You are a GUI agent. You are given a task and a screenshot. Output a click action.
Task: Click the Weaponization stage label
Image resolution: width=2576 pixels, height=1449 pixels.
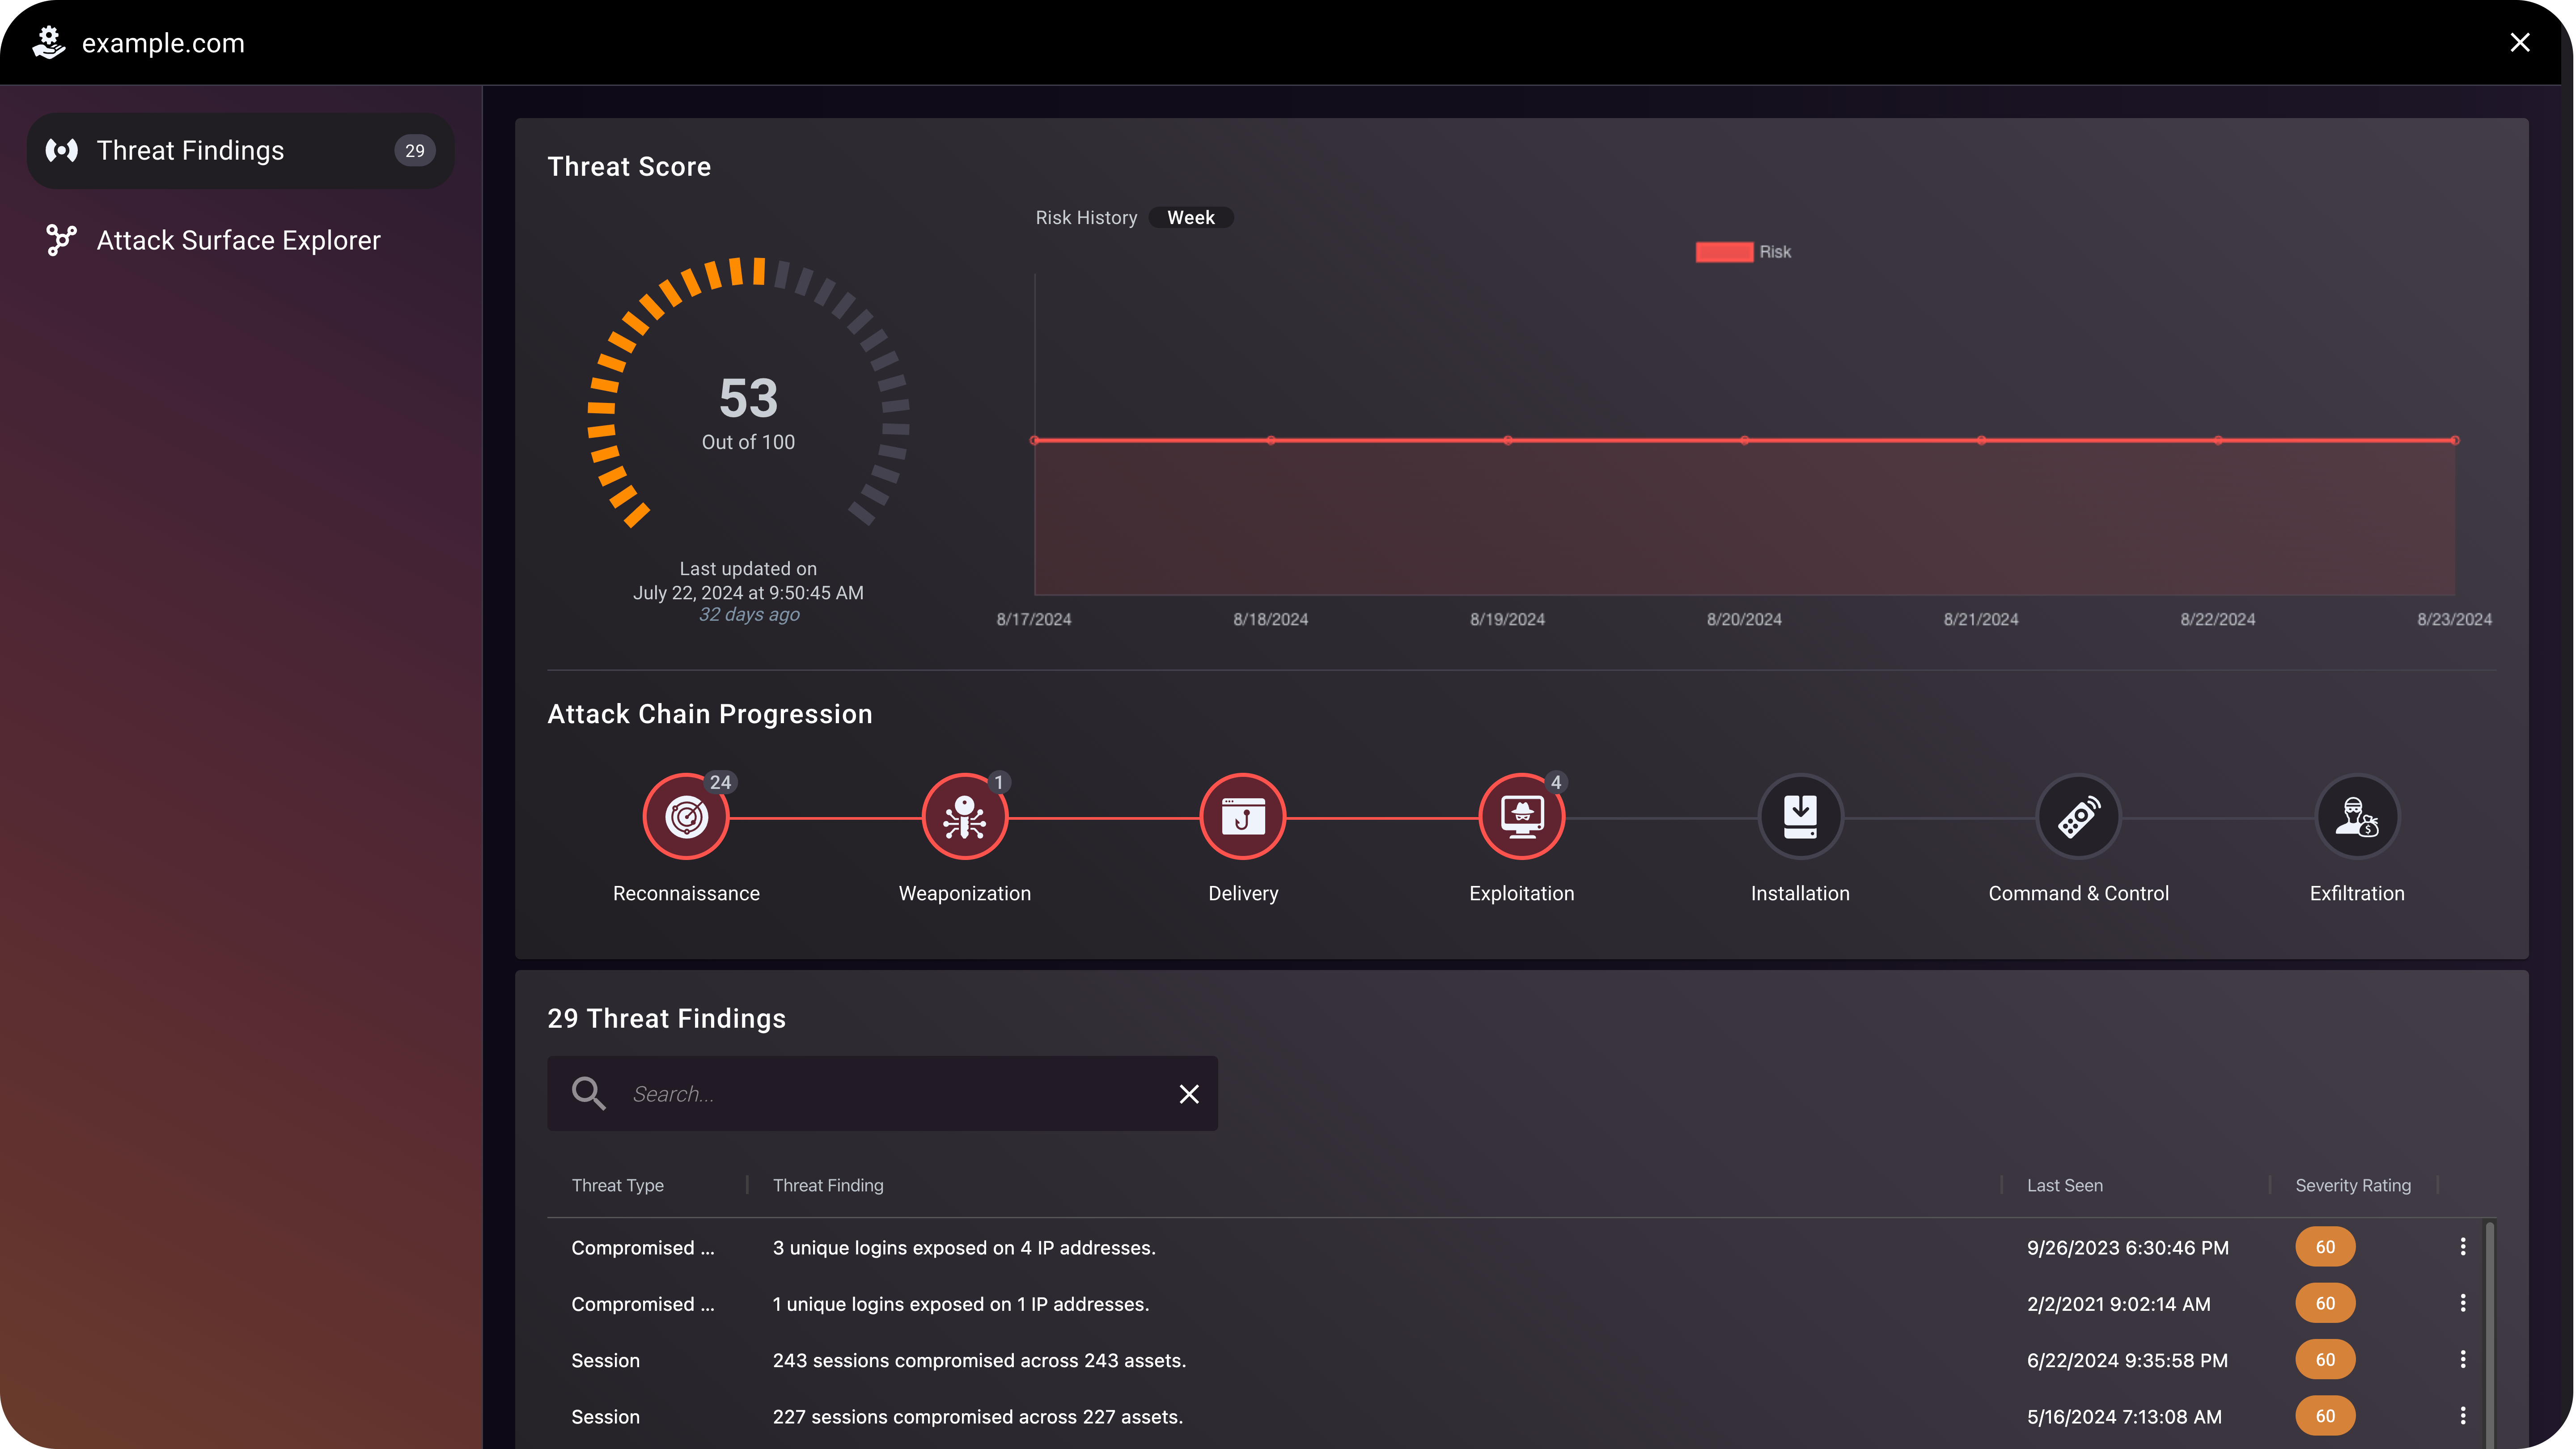[964, 894]
